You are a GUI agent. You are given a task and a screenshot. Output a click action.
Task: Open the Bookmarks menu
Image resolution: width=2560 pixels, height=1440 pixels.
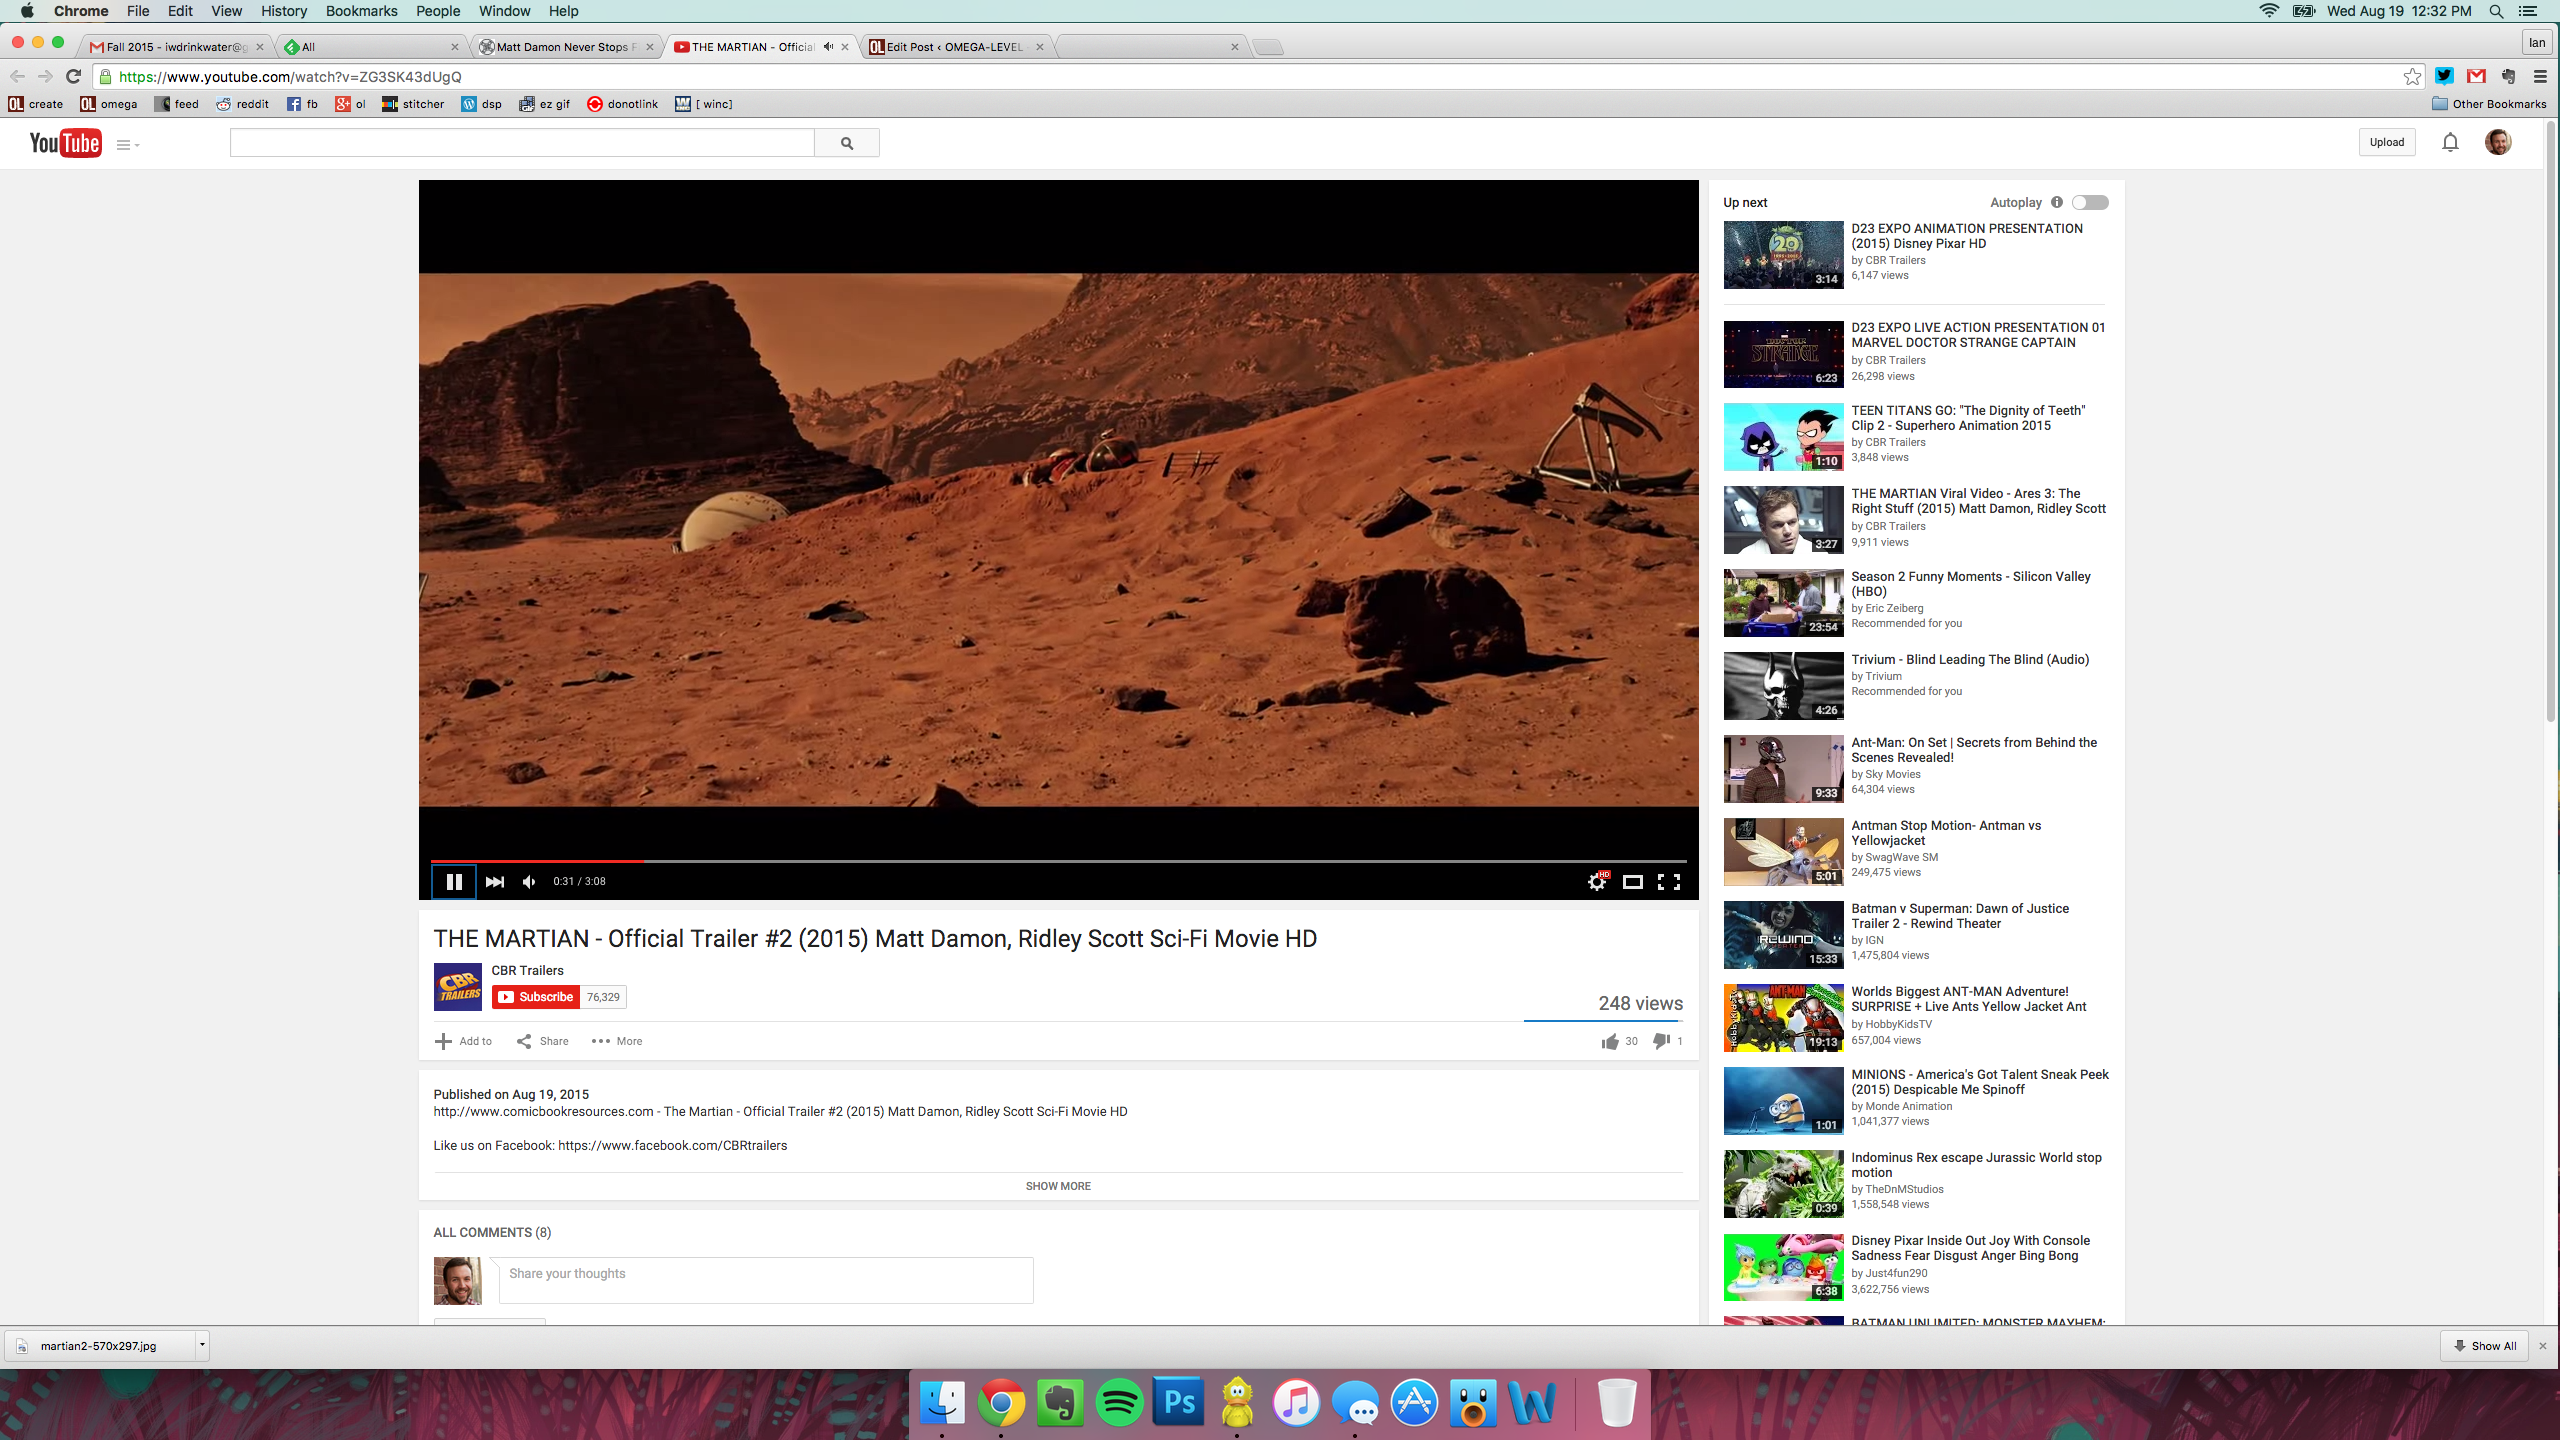[361, 11]
